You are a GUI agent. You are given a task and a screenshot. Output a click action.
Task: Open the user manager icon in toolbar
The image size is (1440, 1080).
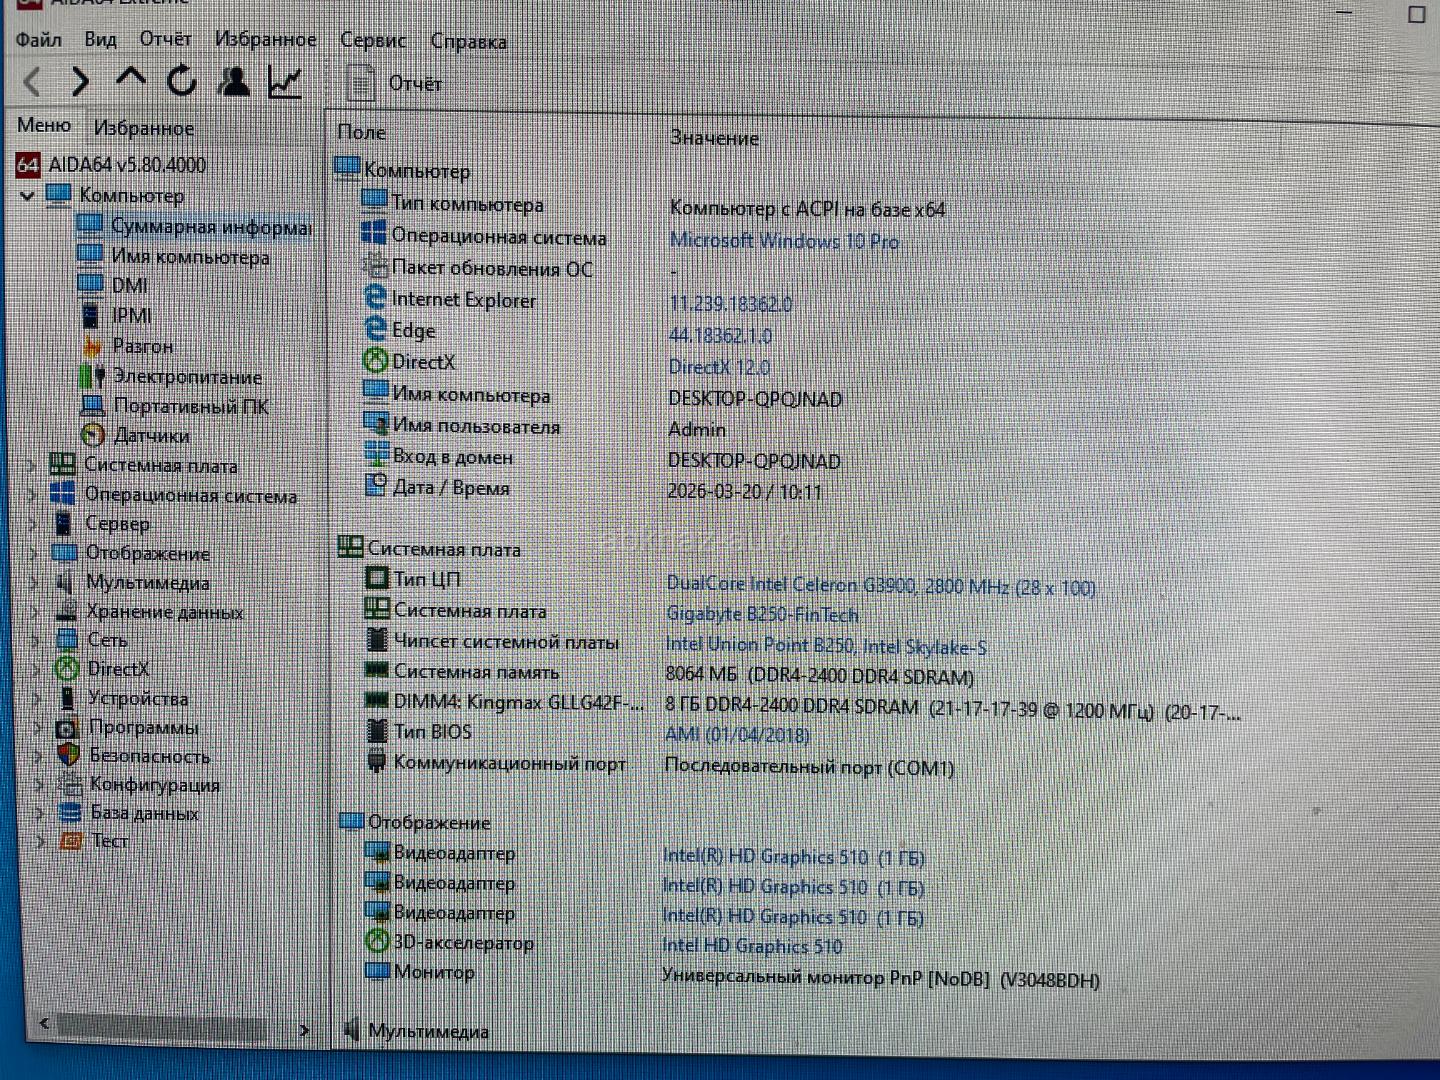[234, 81]
